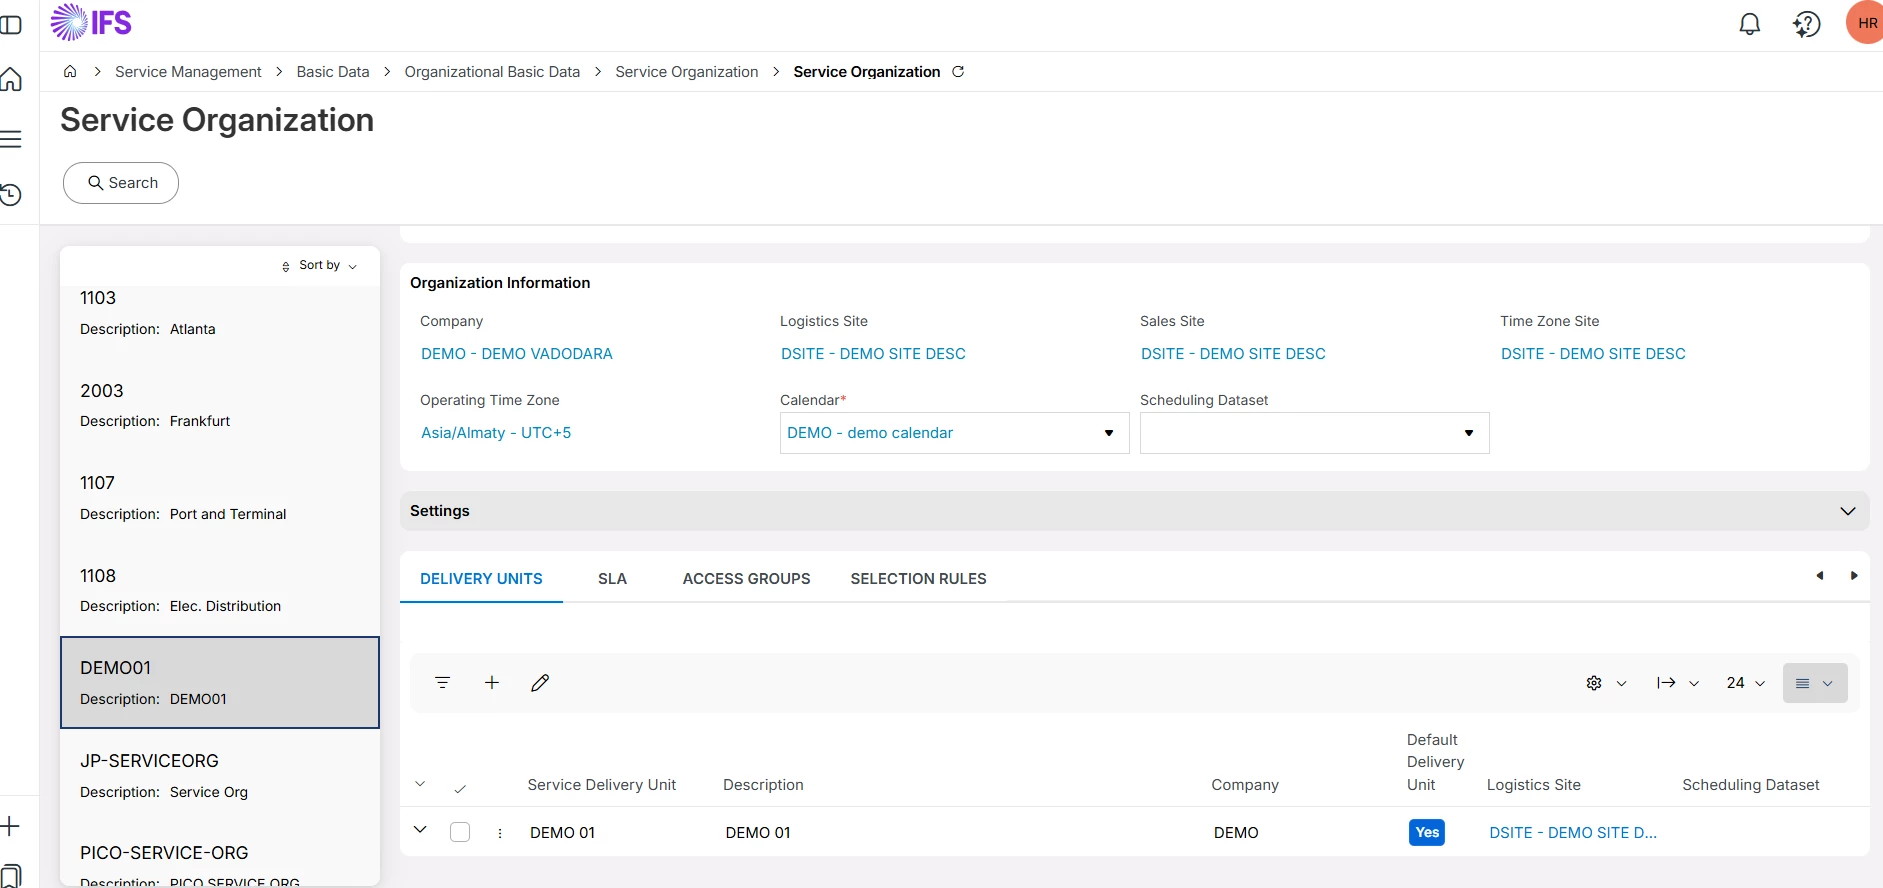Switch to the Access Groups tab
Viewport: 1883px width, 888px height.
(x=746, y=579)
